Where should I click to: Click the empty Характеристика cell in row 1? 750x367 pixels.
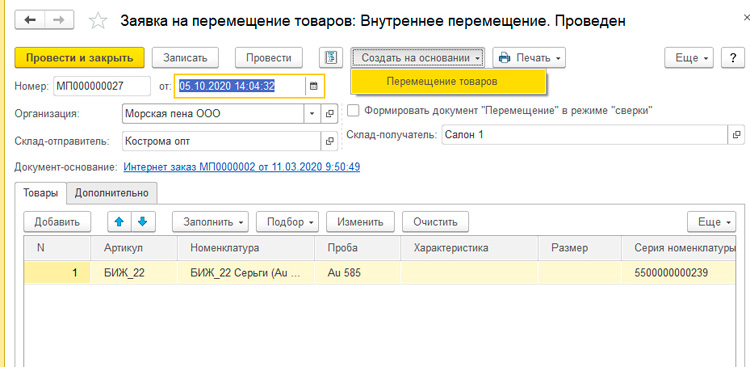tap(469, 273)
